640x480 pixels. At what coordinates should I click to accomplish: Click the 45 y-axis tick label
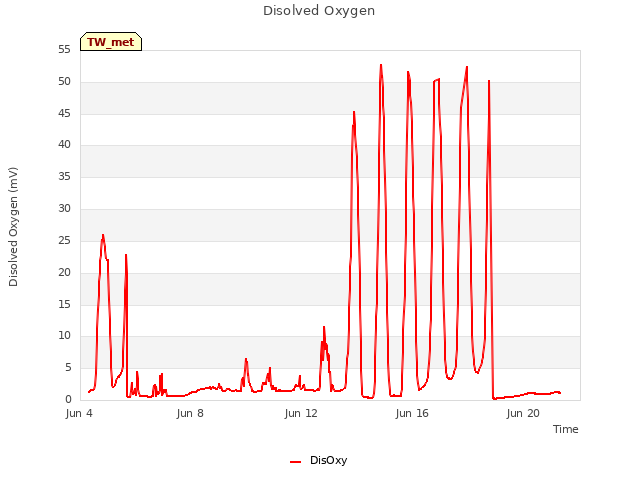point(64,113)
